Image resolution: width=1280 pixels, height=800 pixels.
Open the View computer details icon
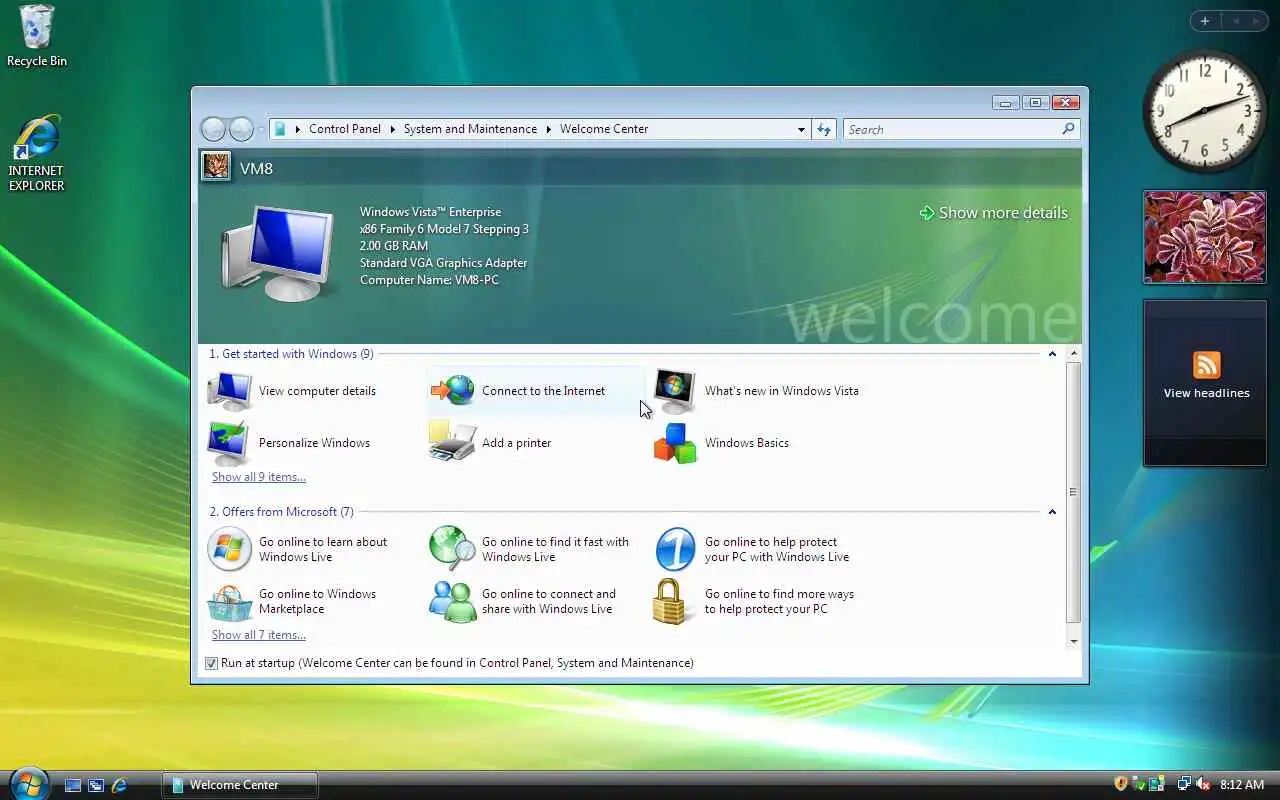click(230, 391)
